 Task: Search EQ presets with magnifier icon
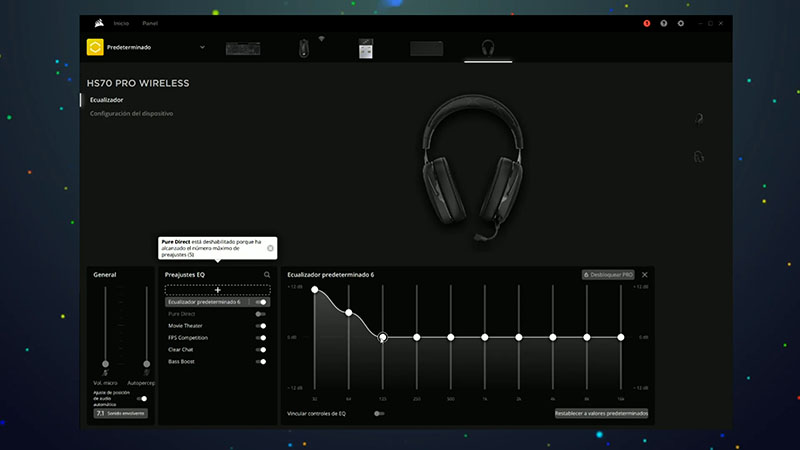click(267, 274)
